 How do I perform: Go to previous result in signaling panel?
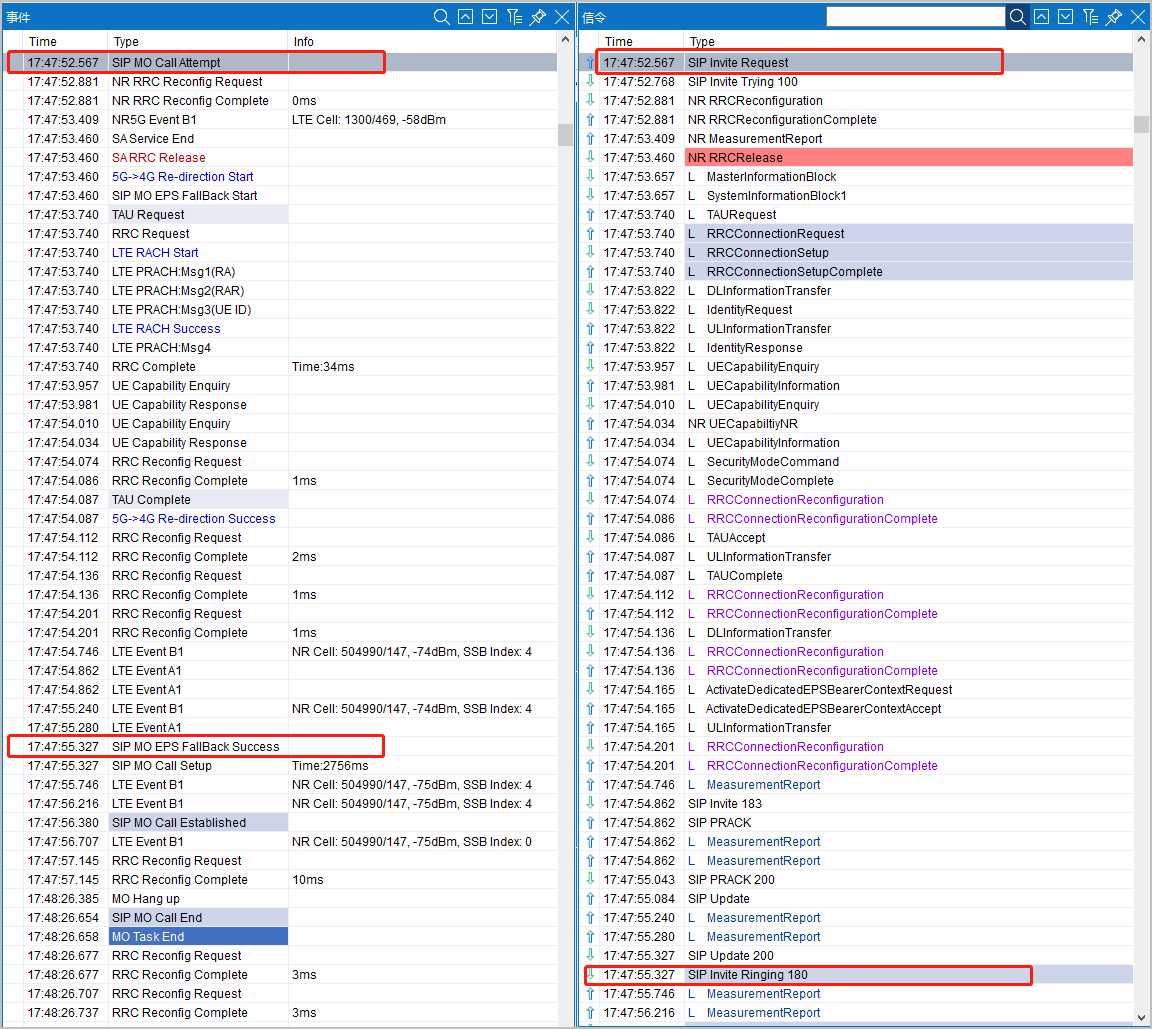tap(1042, 17)
